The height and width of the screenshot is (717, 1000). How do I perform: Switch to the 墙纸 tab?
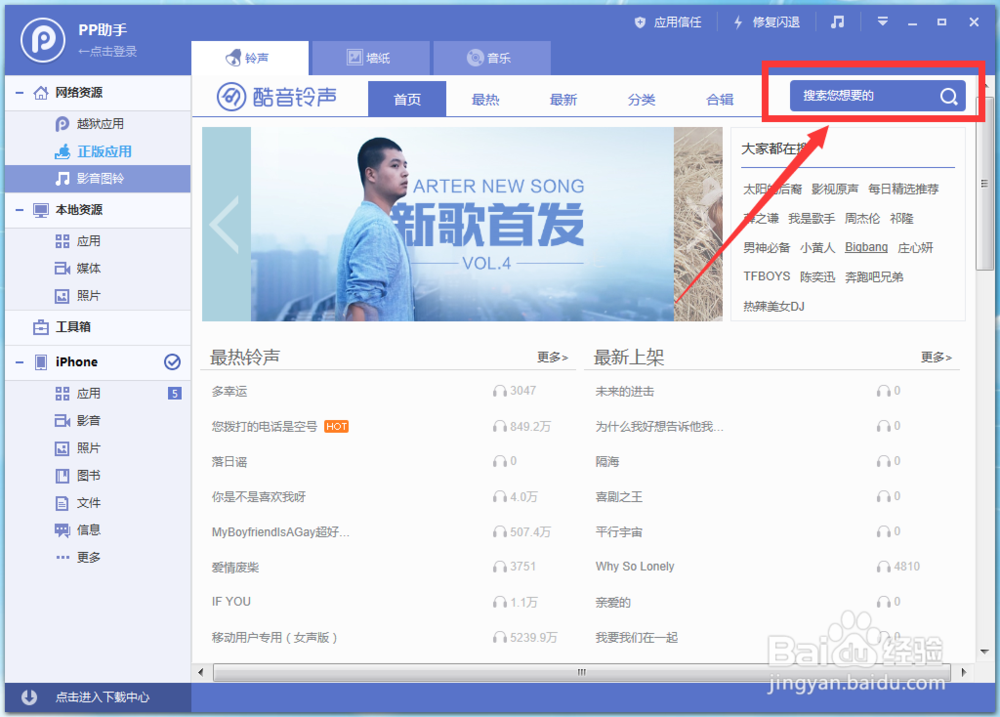pyautogui.click(x=371, y=58)
